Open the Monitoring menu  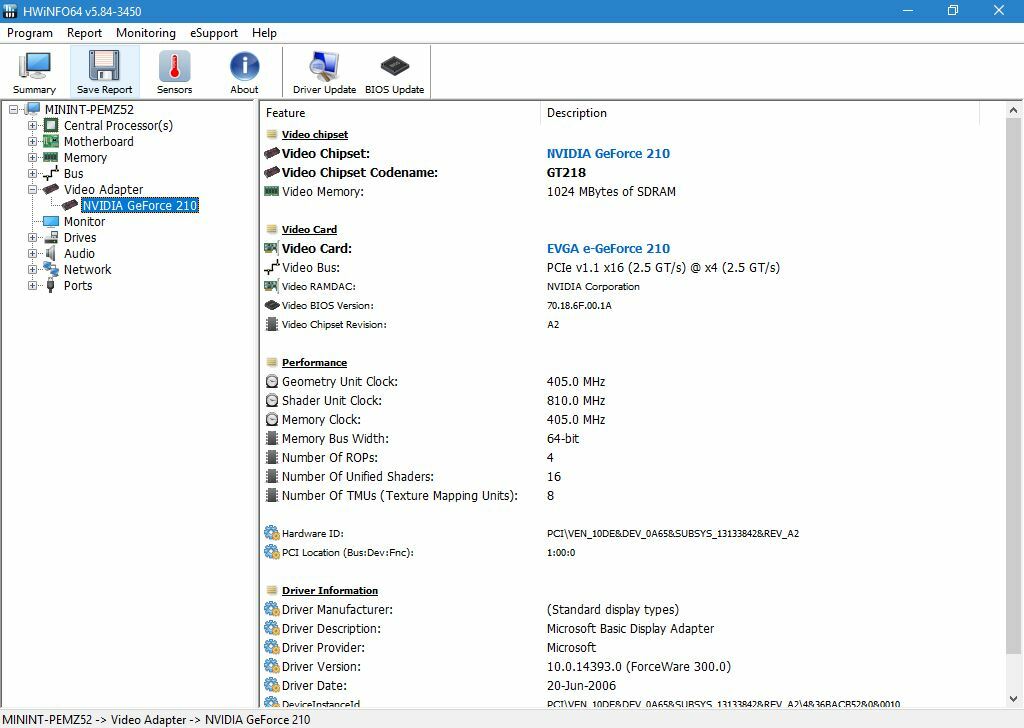click(145, 33)
